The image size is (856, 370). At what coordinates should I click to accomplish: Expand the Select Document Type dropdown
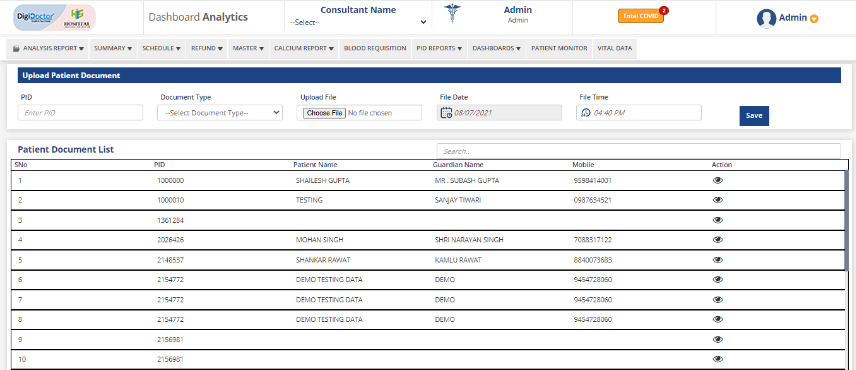(x=220, y=113)
